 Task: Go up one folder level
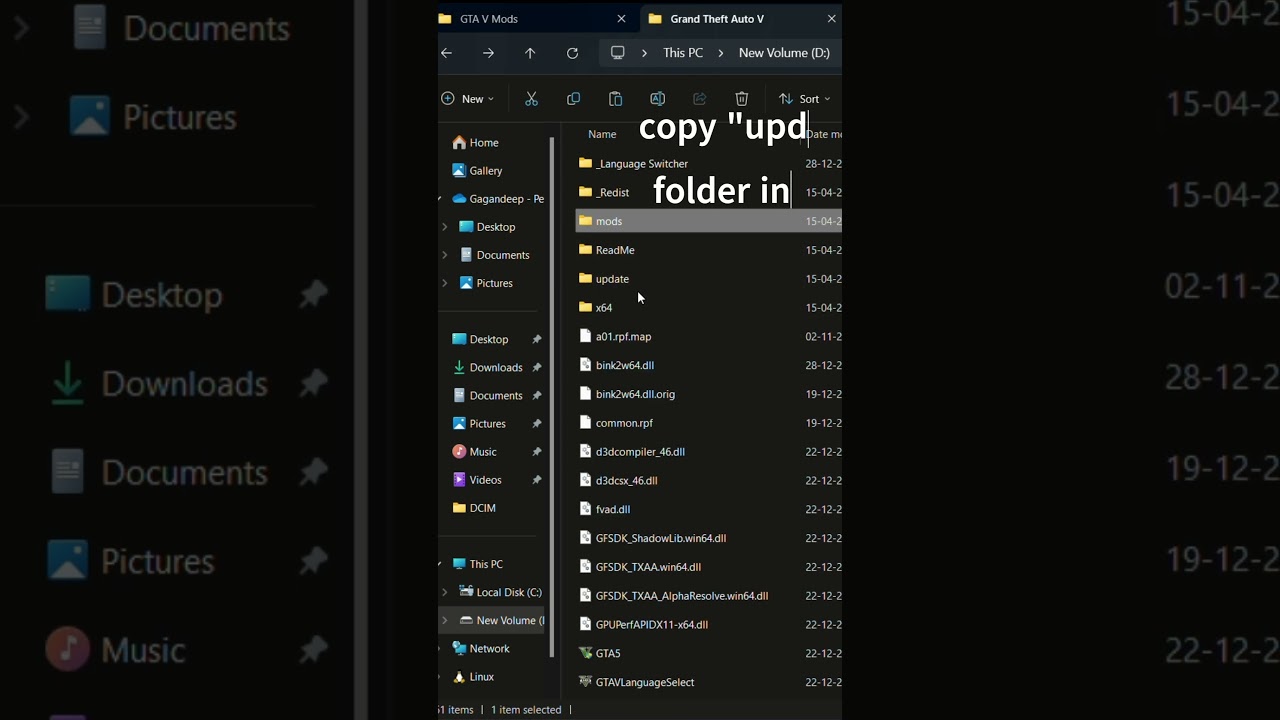coord(530,53)
